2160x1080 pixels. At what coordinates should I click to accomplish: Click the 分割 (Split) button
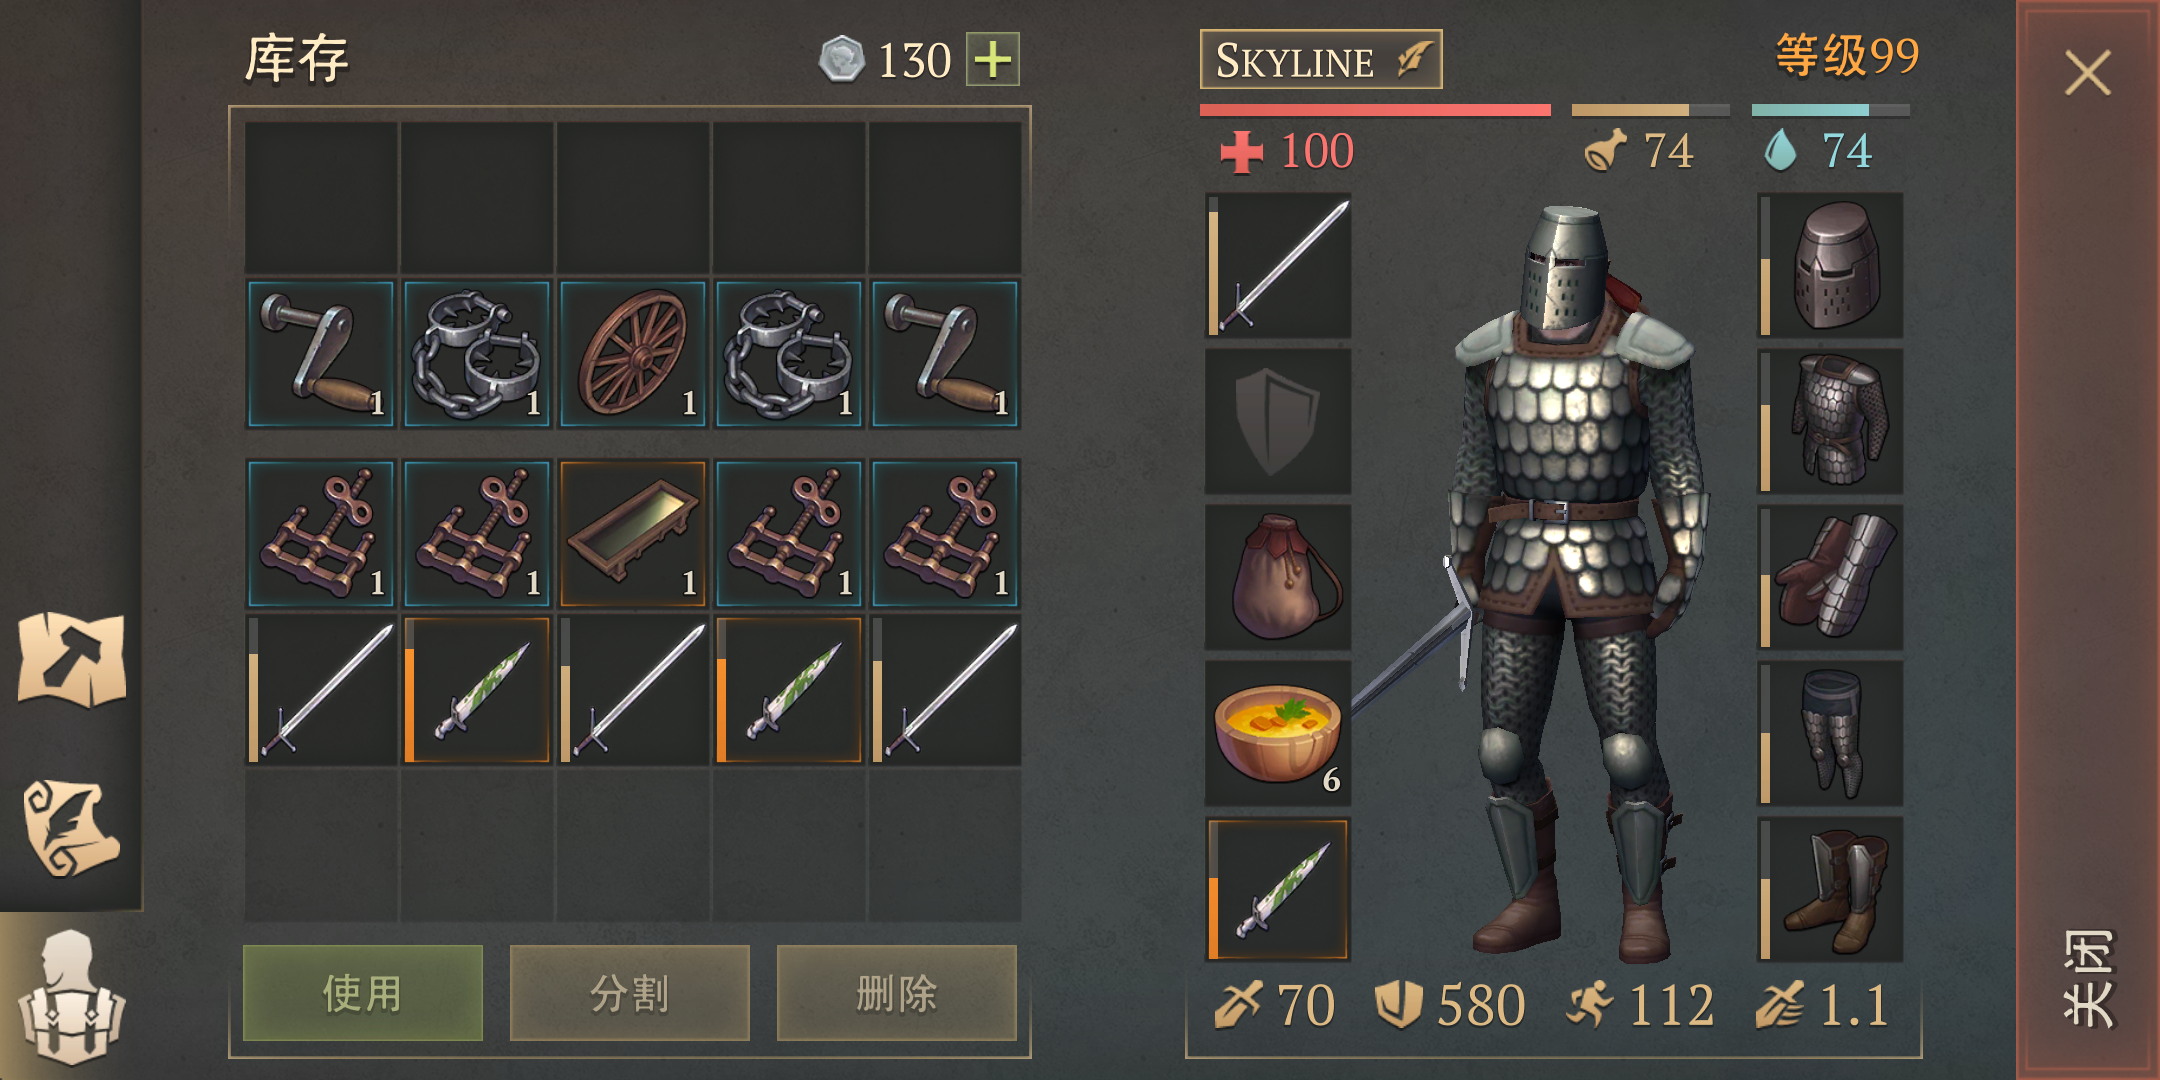coord(629,993)
